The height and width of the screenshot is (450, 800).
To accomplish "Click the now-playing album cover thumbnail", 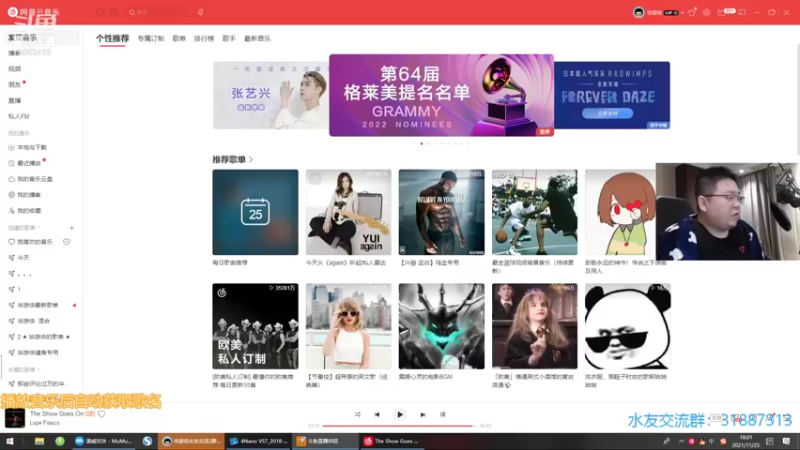I will [x=15, y=418].
